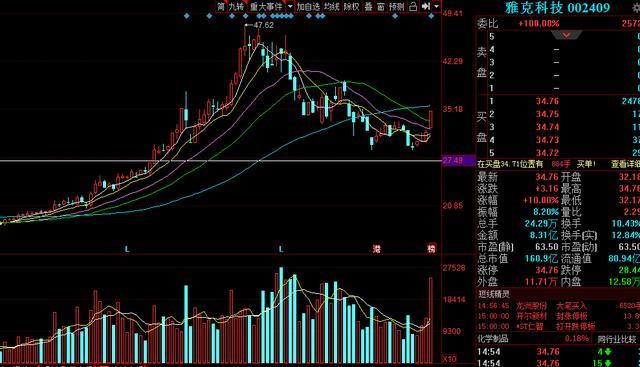The image size is (640, 367).
Task: Click the arrow-to-bar collapse panel icon
Action: click(426, 7)
